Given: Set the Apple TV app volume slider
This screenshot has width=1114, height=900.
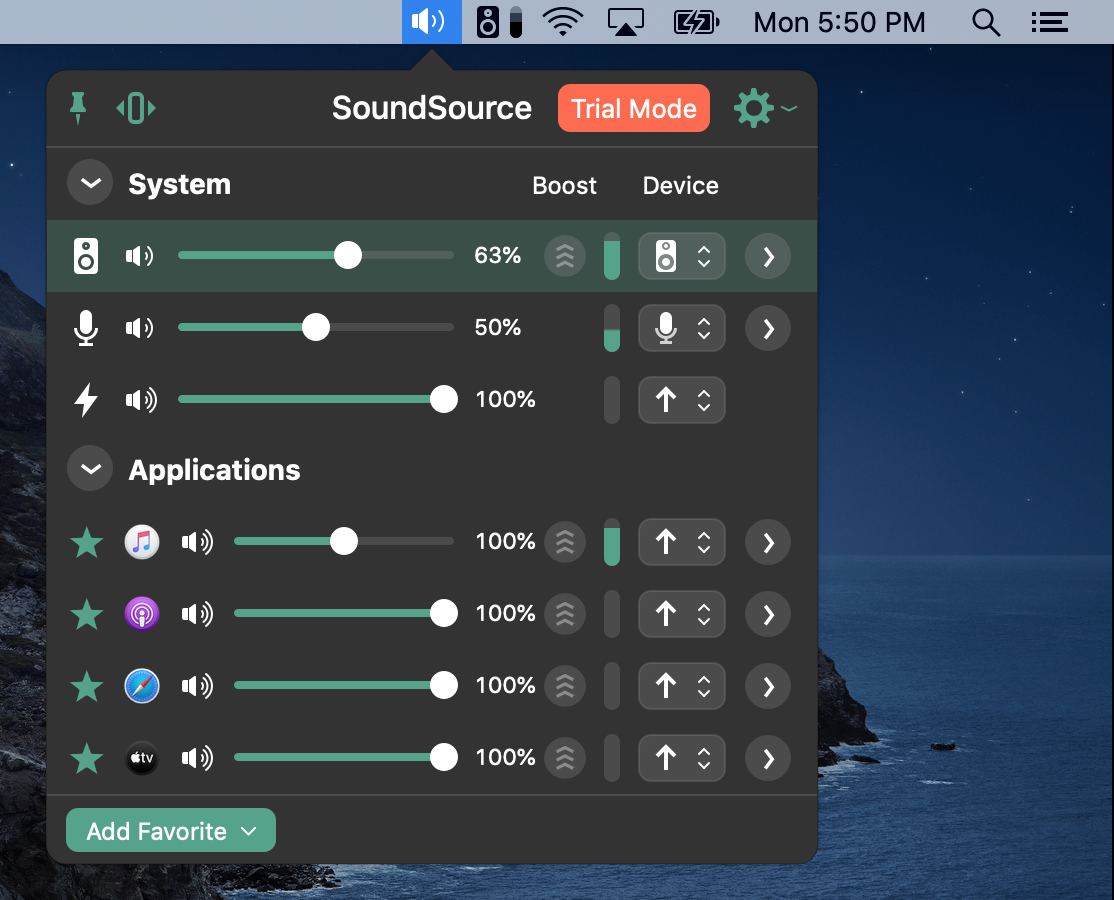Looking at the screenshot, I should coord(346,757).
